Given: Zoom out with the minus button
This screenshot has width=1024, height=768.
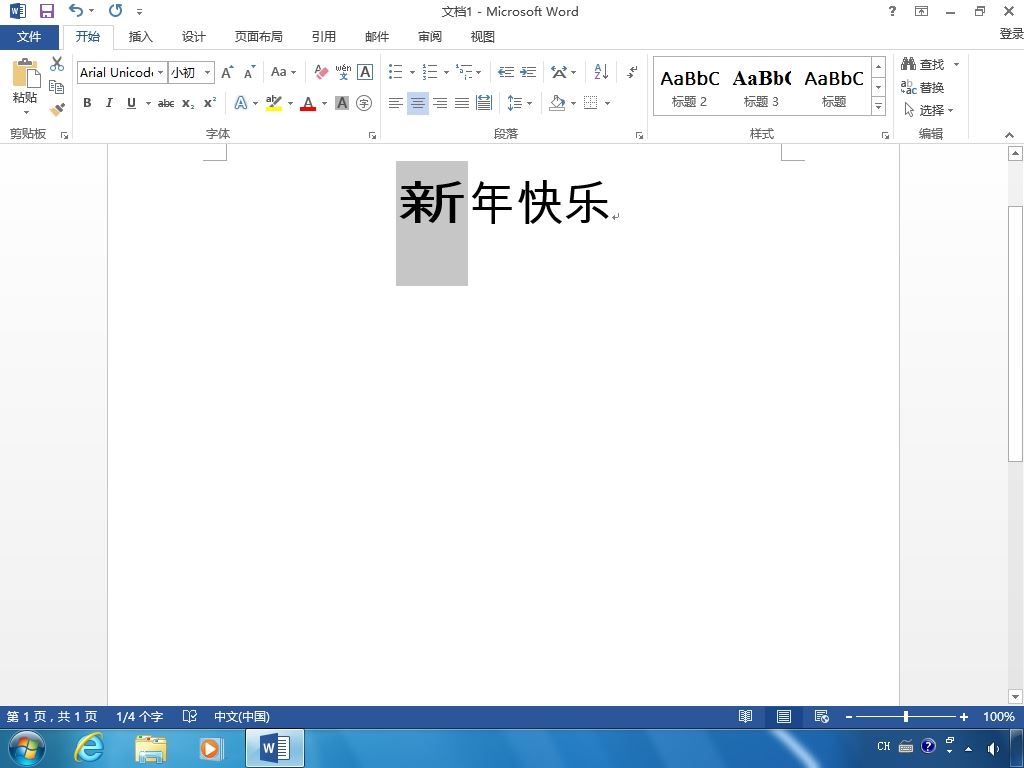Looking at the screenshot, I should [x=848, y=717].
